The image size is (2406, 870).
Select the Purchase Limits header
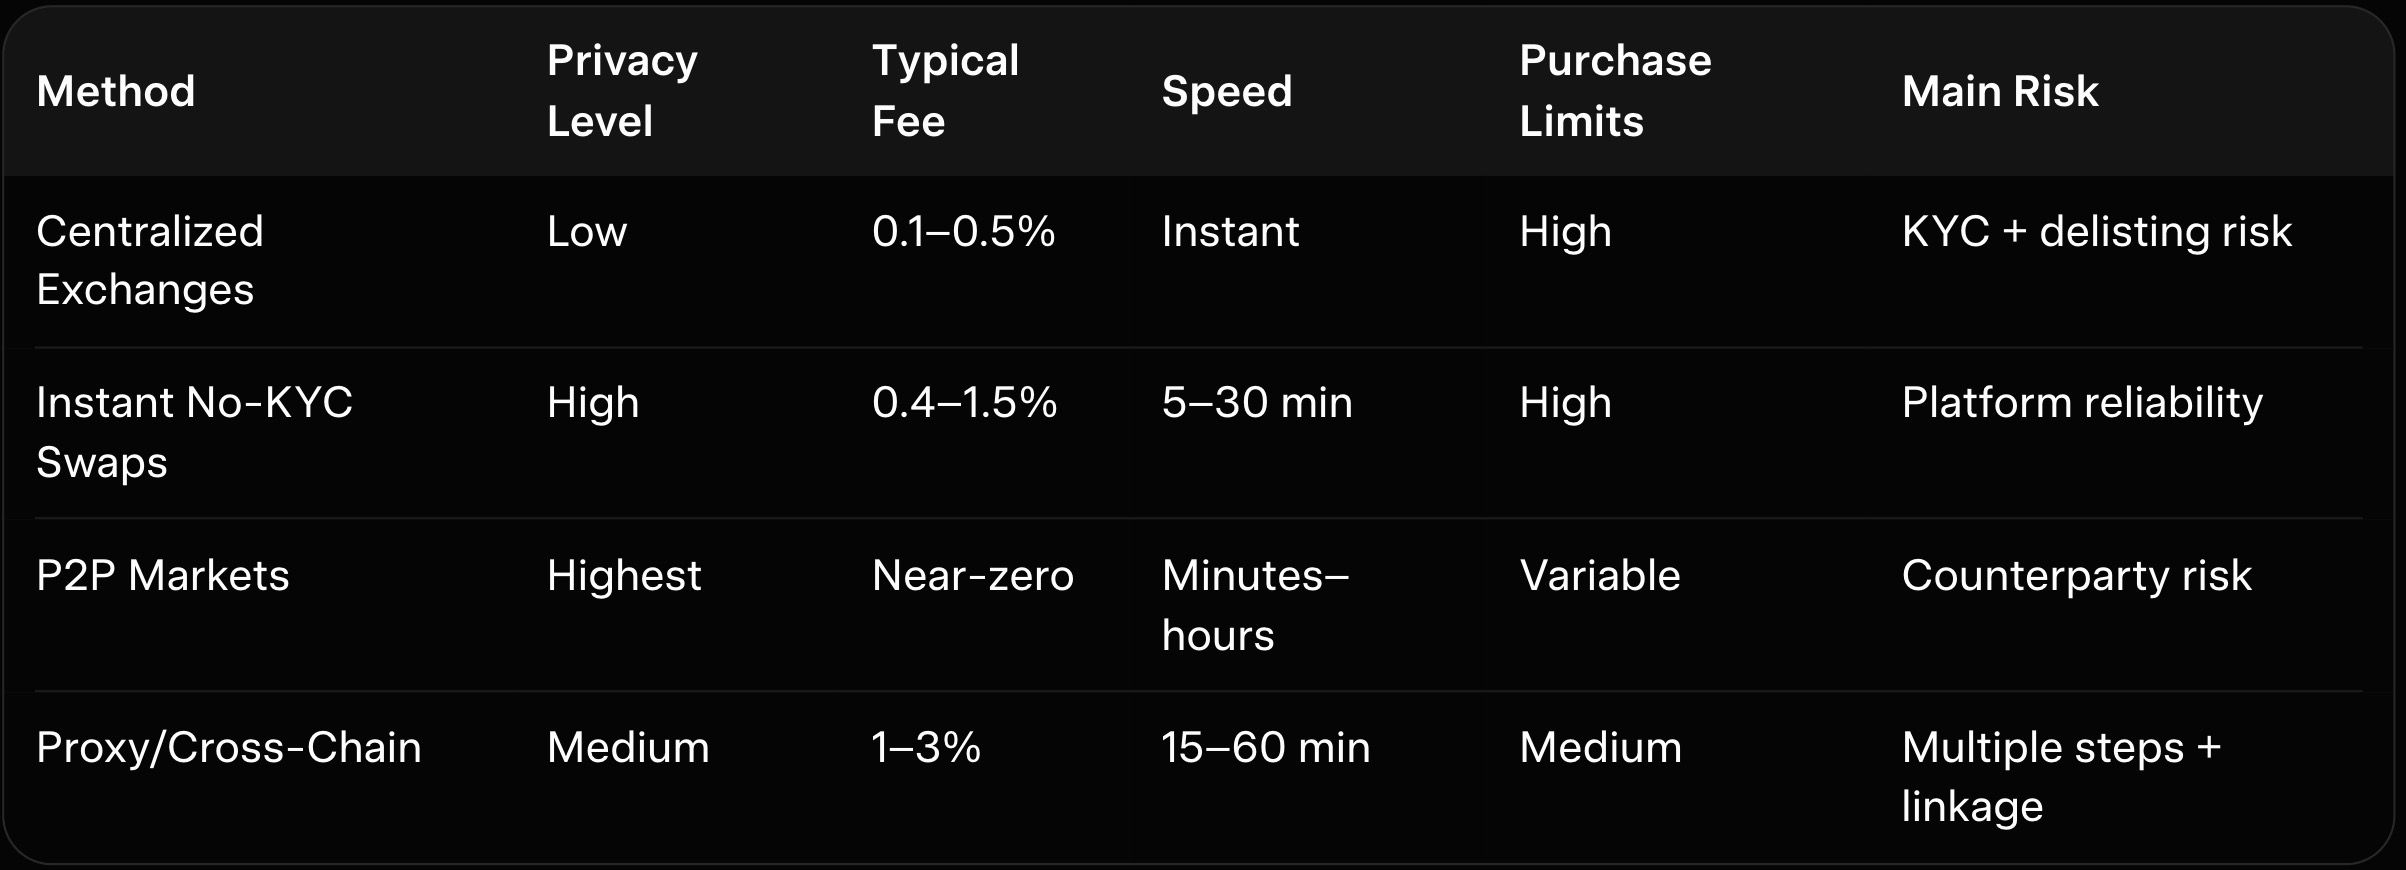(1615, 91)
